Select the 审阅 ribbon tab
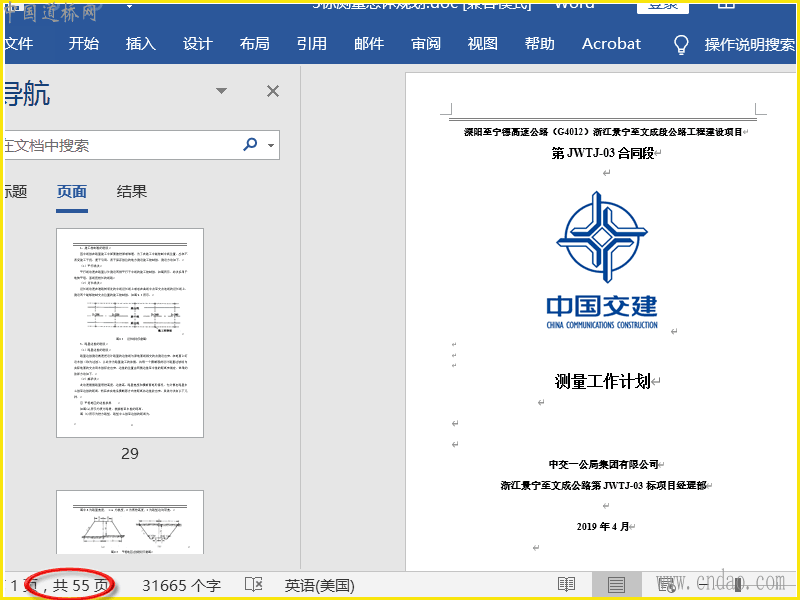Viewport: 800px width, 600px height. pyautogui.click(x=426, y=44)
